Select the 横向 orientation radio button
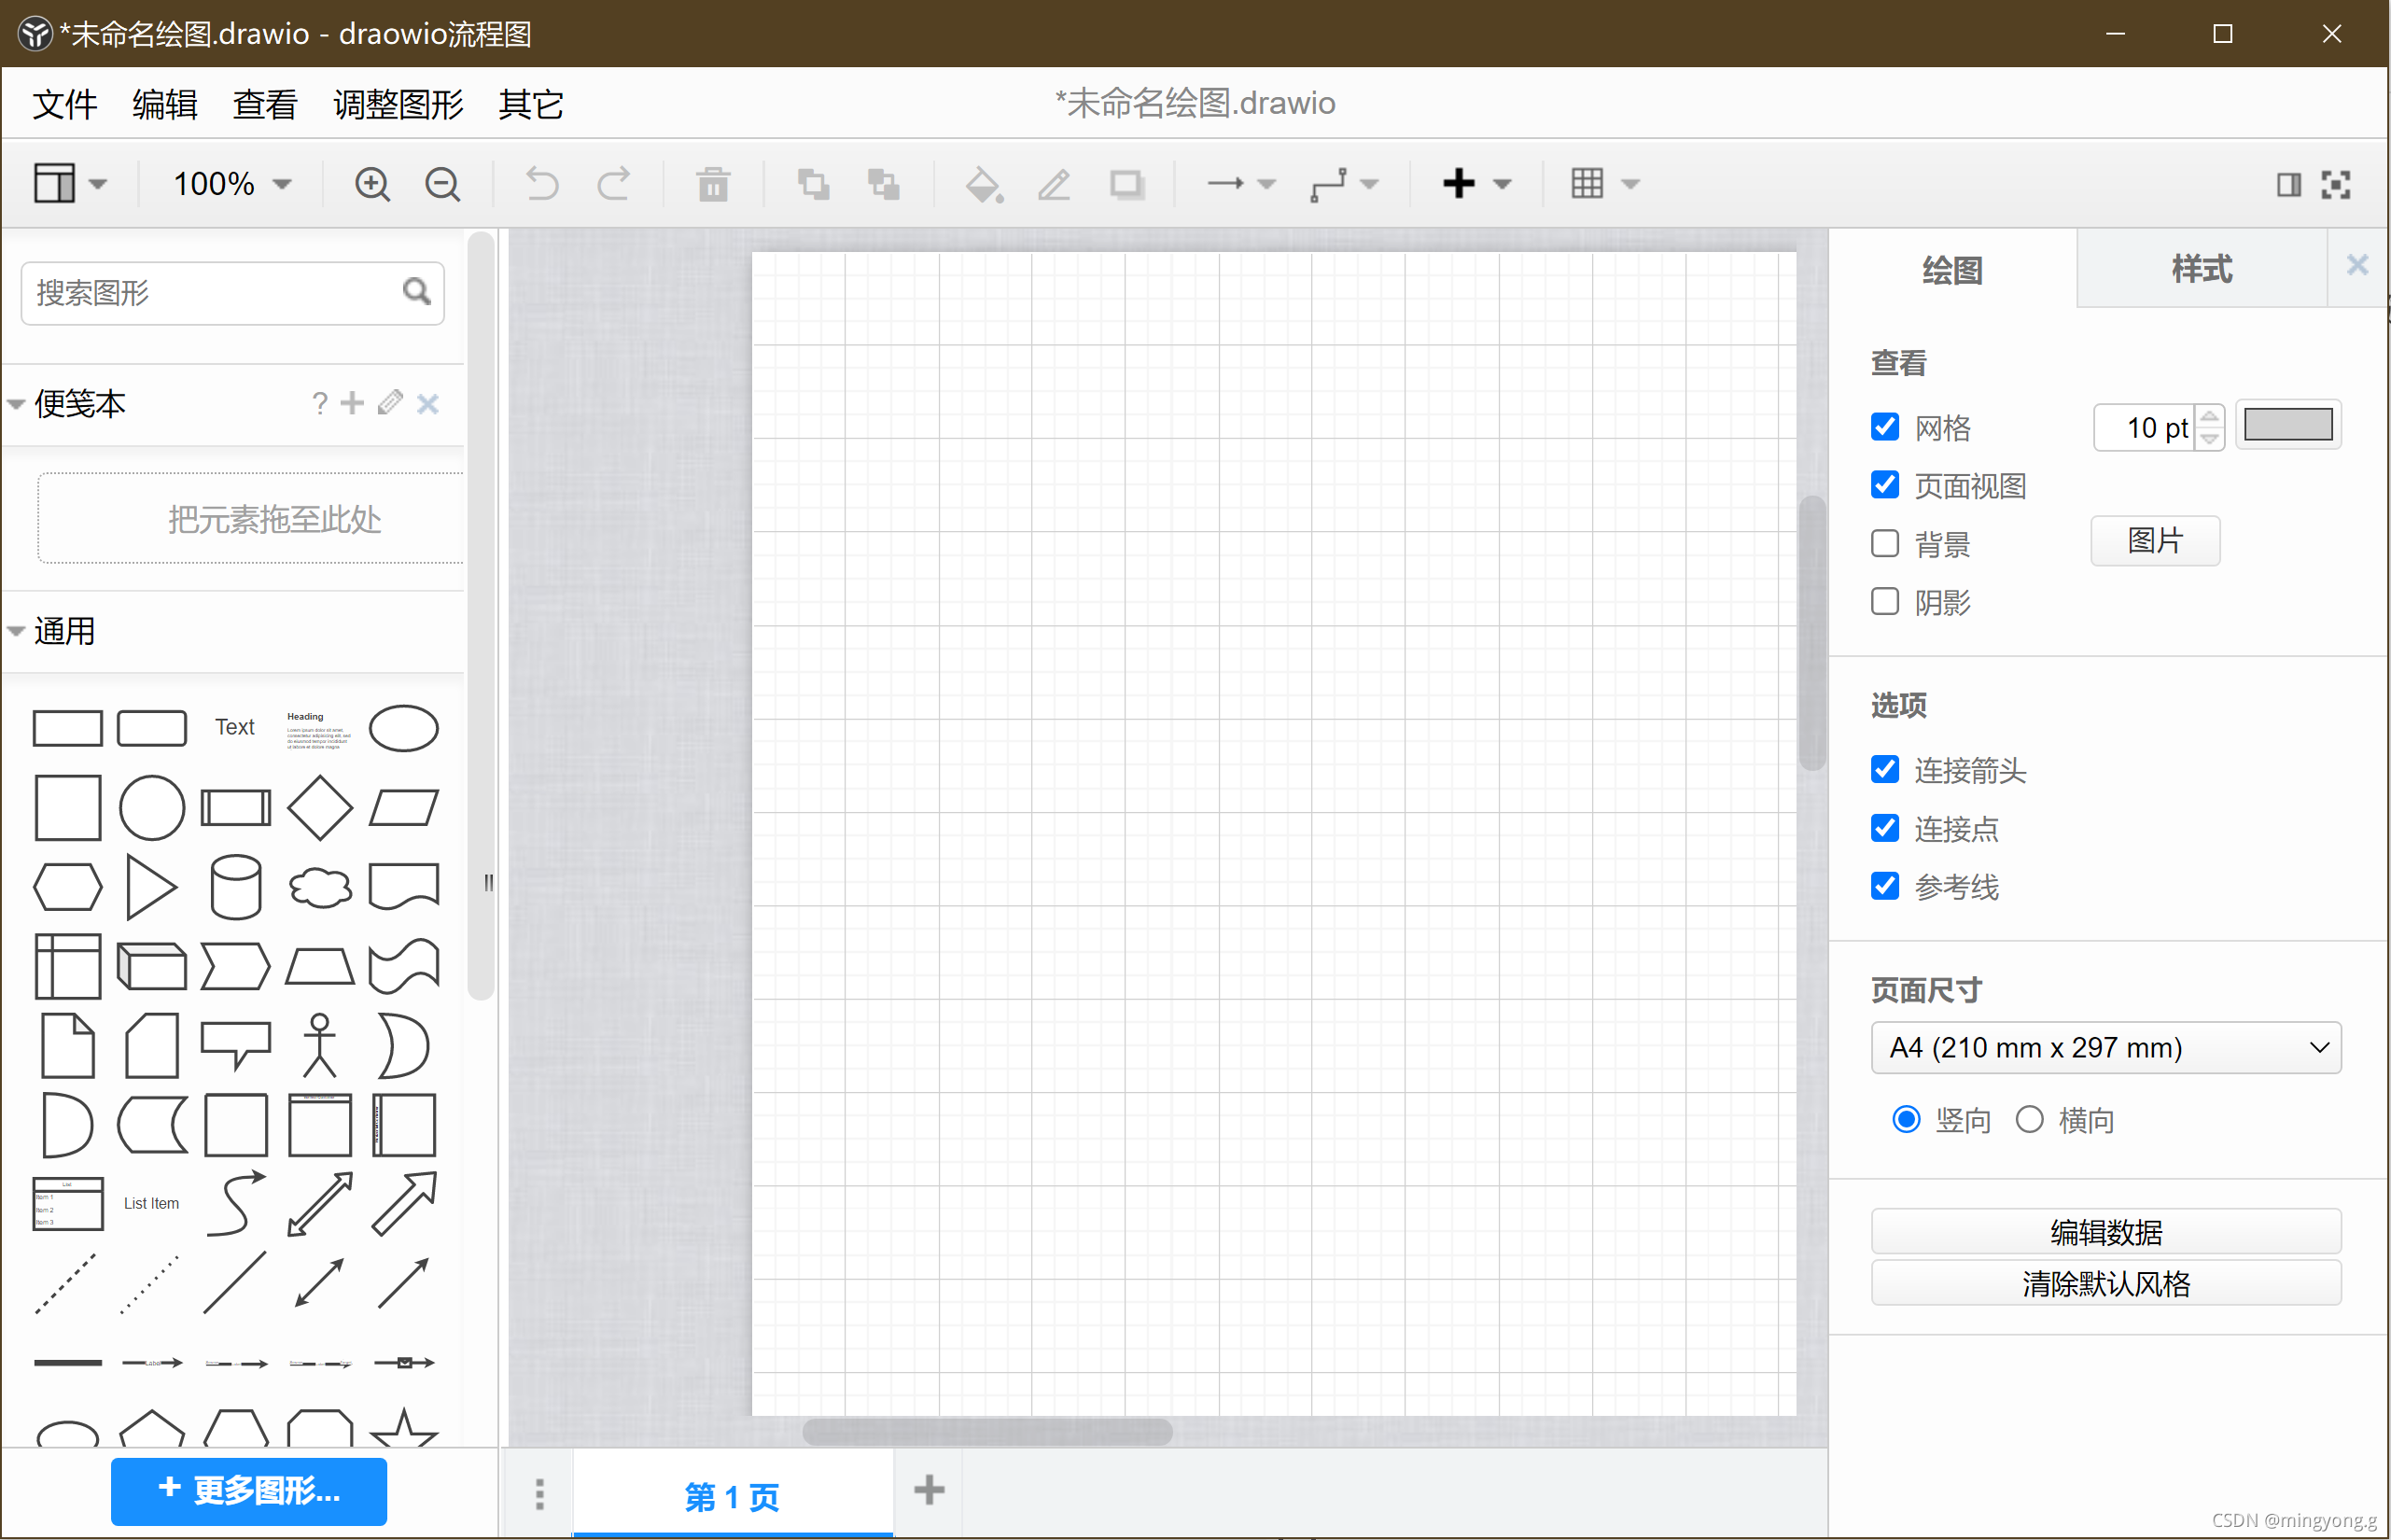 click(2029, 1119)
